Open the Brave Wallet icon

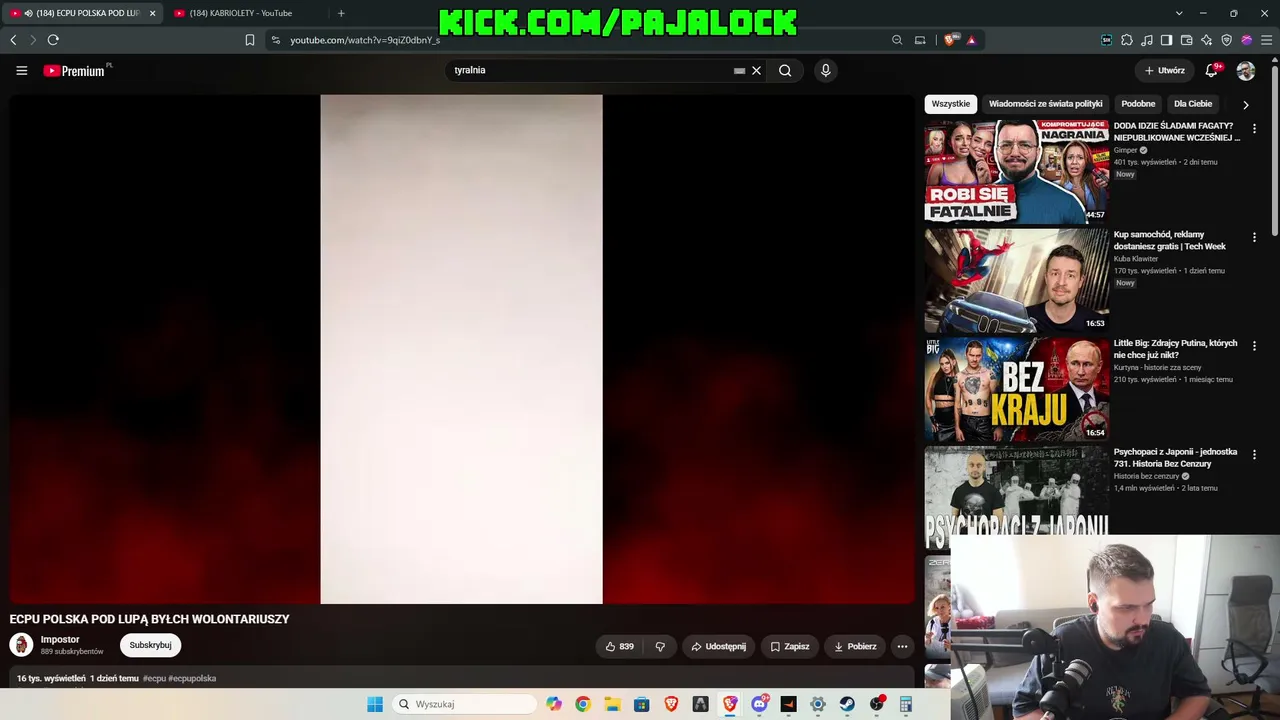pos(1186,40)
